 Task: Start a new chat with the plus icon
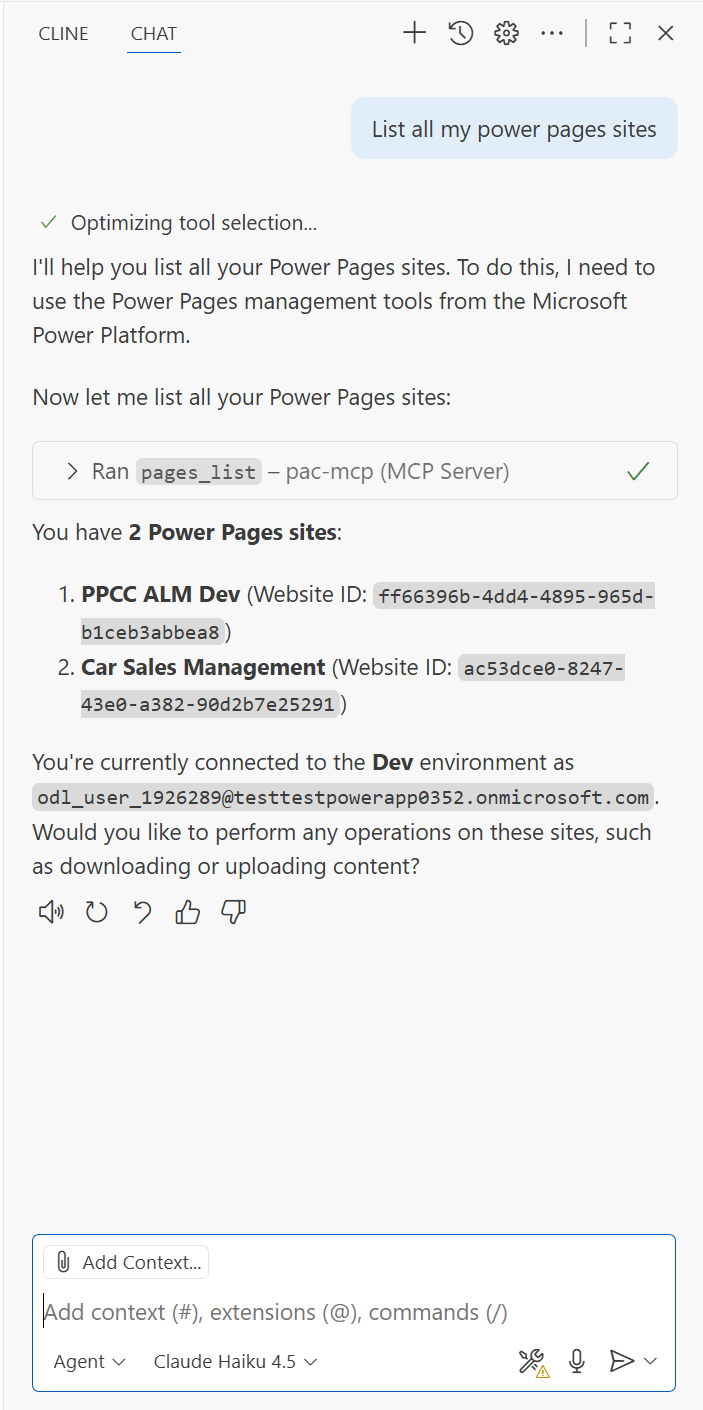(413, 32)
